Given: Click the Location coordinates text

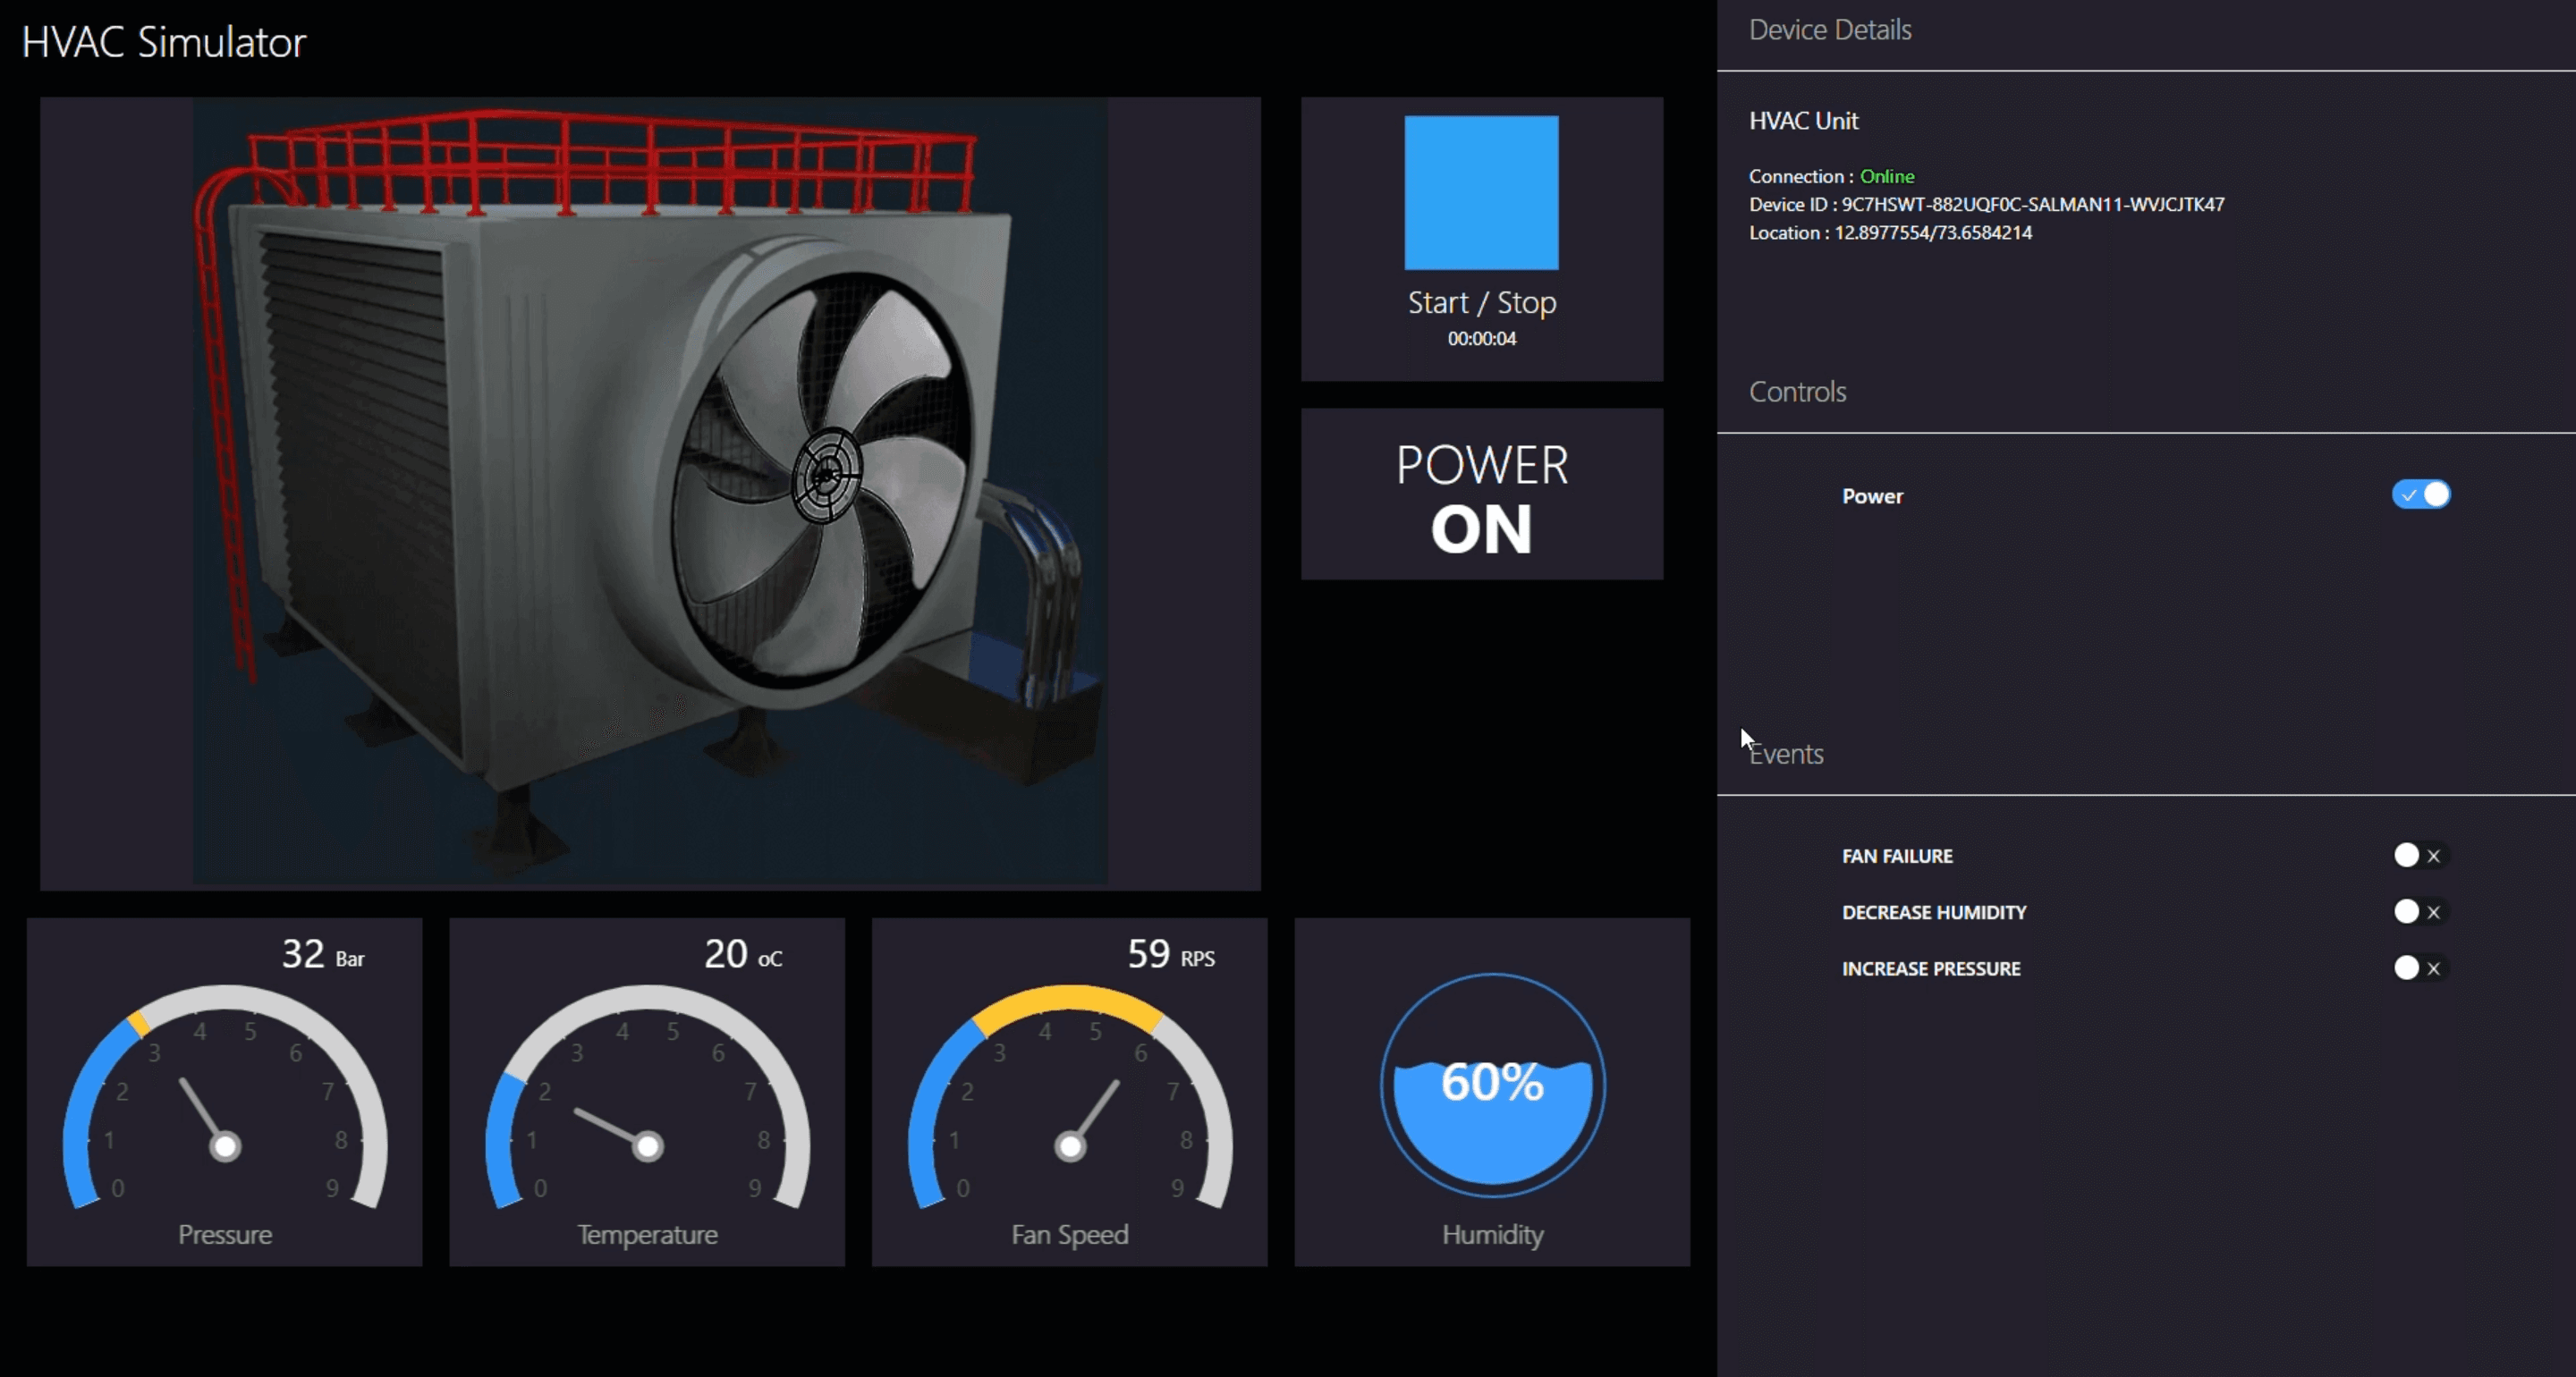Looking at the screenshot, I should pos(1932,232).
